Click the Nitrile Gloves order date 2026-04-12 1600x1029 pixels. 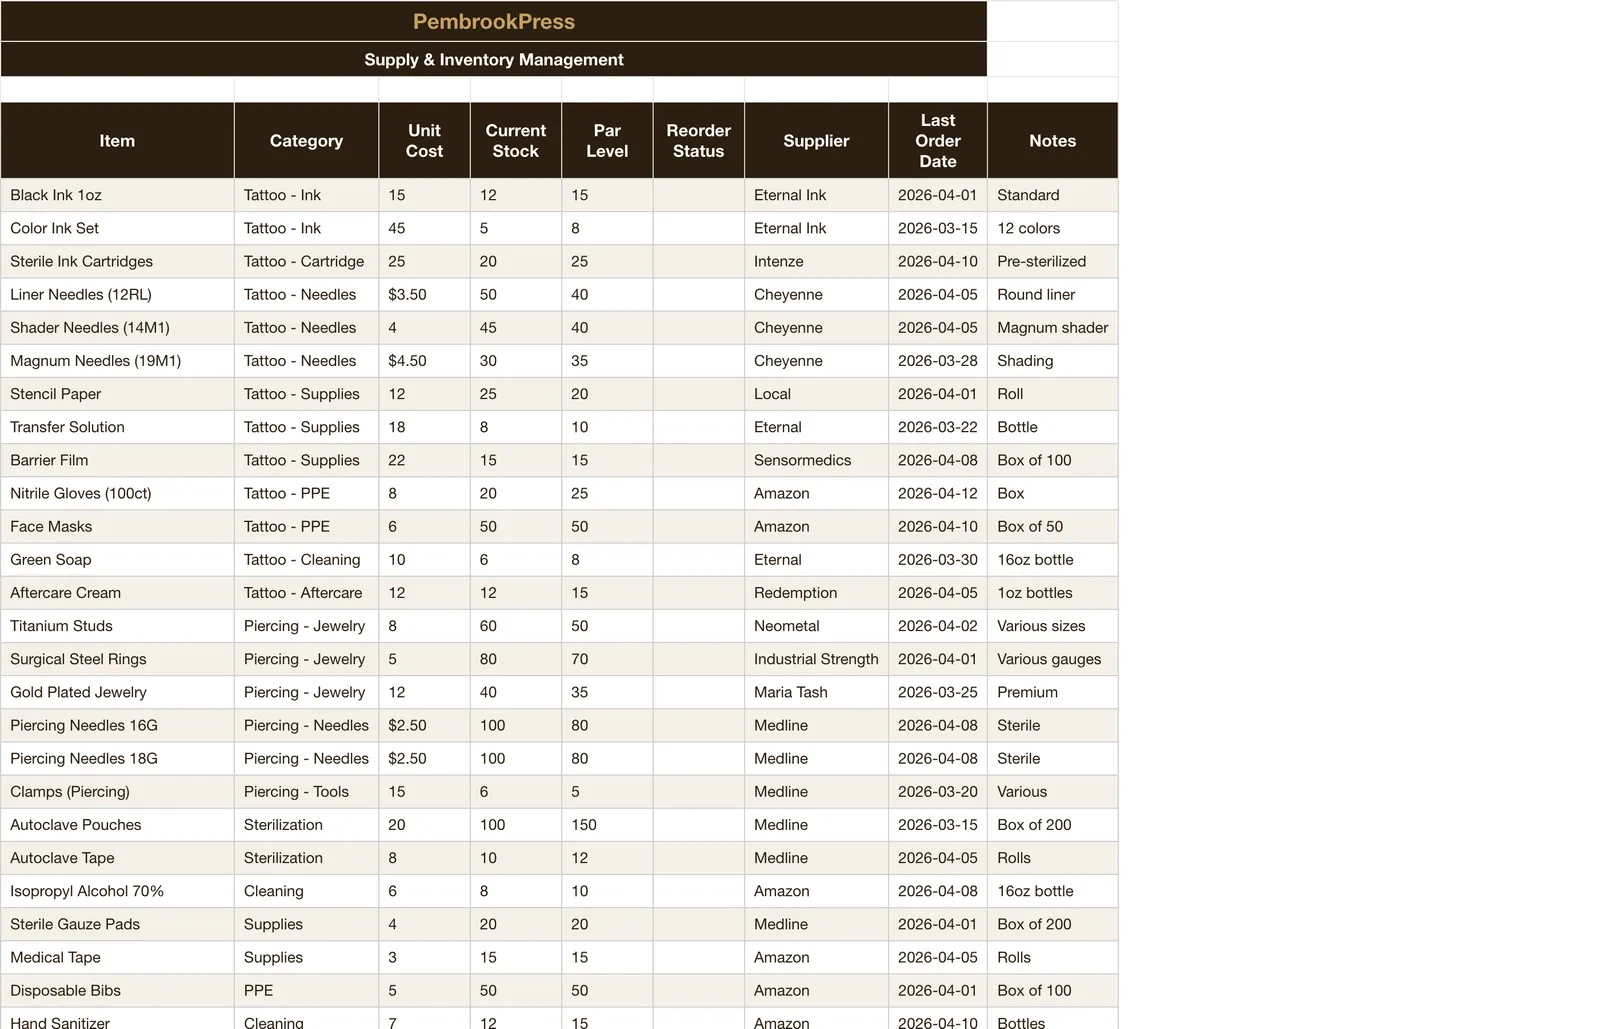point(937,493)
